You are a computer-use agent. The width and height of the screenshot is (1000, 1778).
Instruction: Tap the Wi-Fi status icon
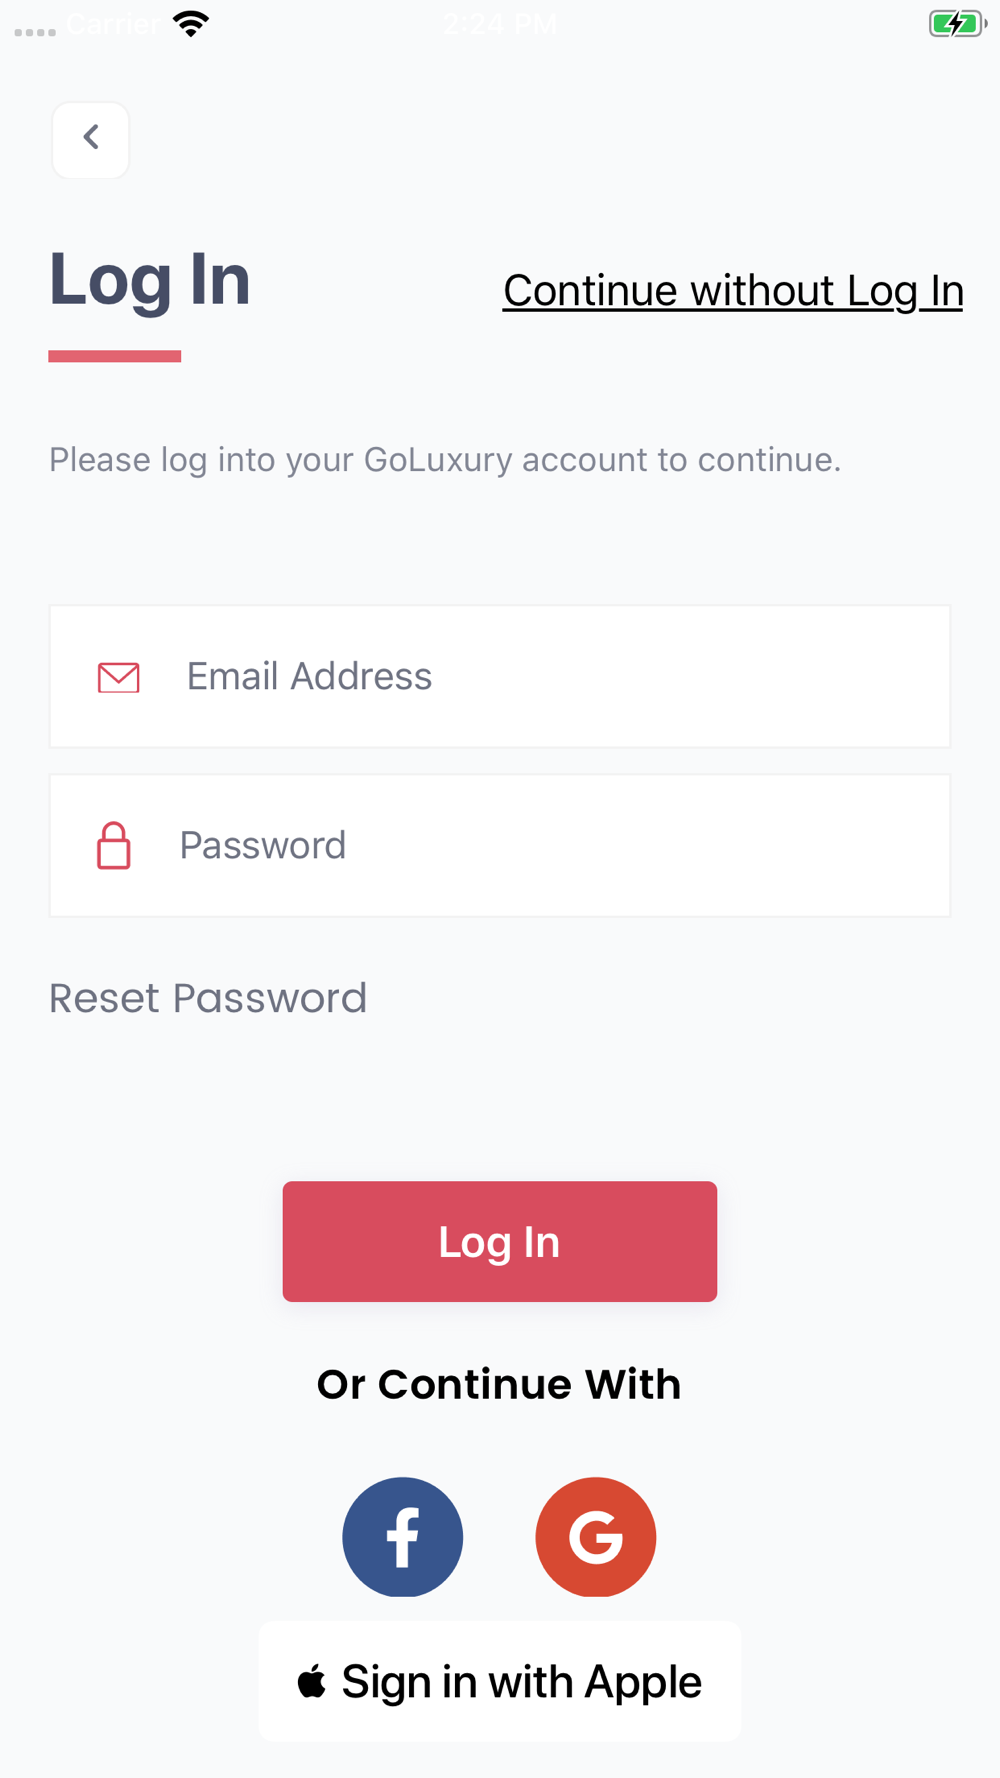coord(191,24)
